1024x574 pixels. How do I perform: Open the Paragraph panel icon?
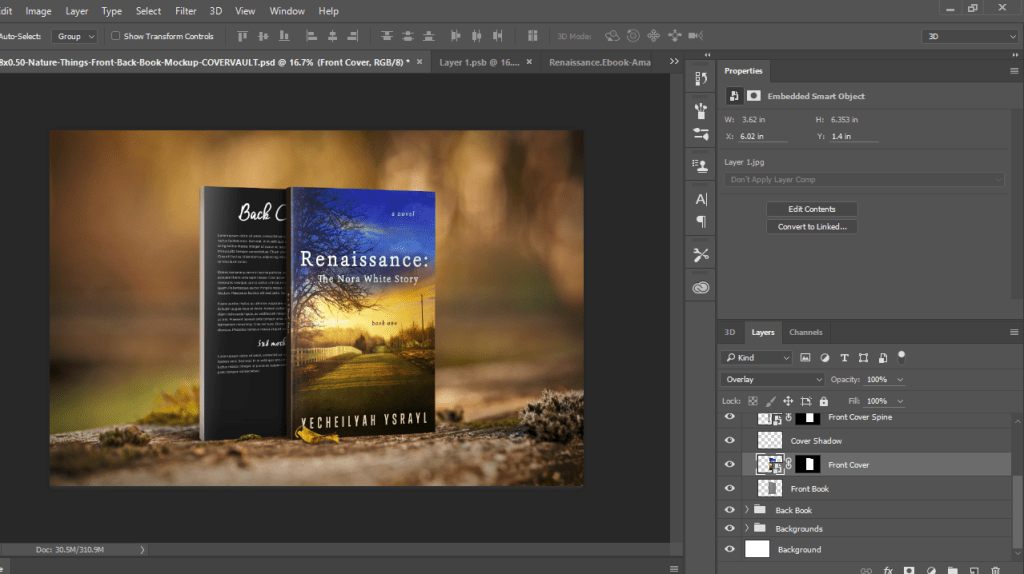[701, 221]
